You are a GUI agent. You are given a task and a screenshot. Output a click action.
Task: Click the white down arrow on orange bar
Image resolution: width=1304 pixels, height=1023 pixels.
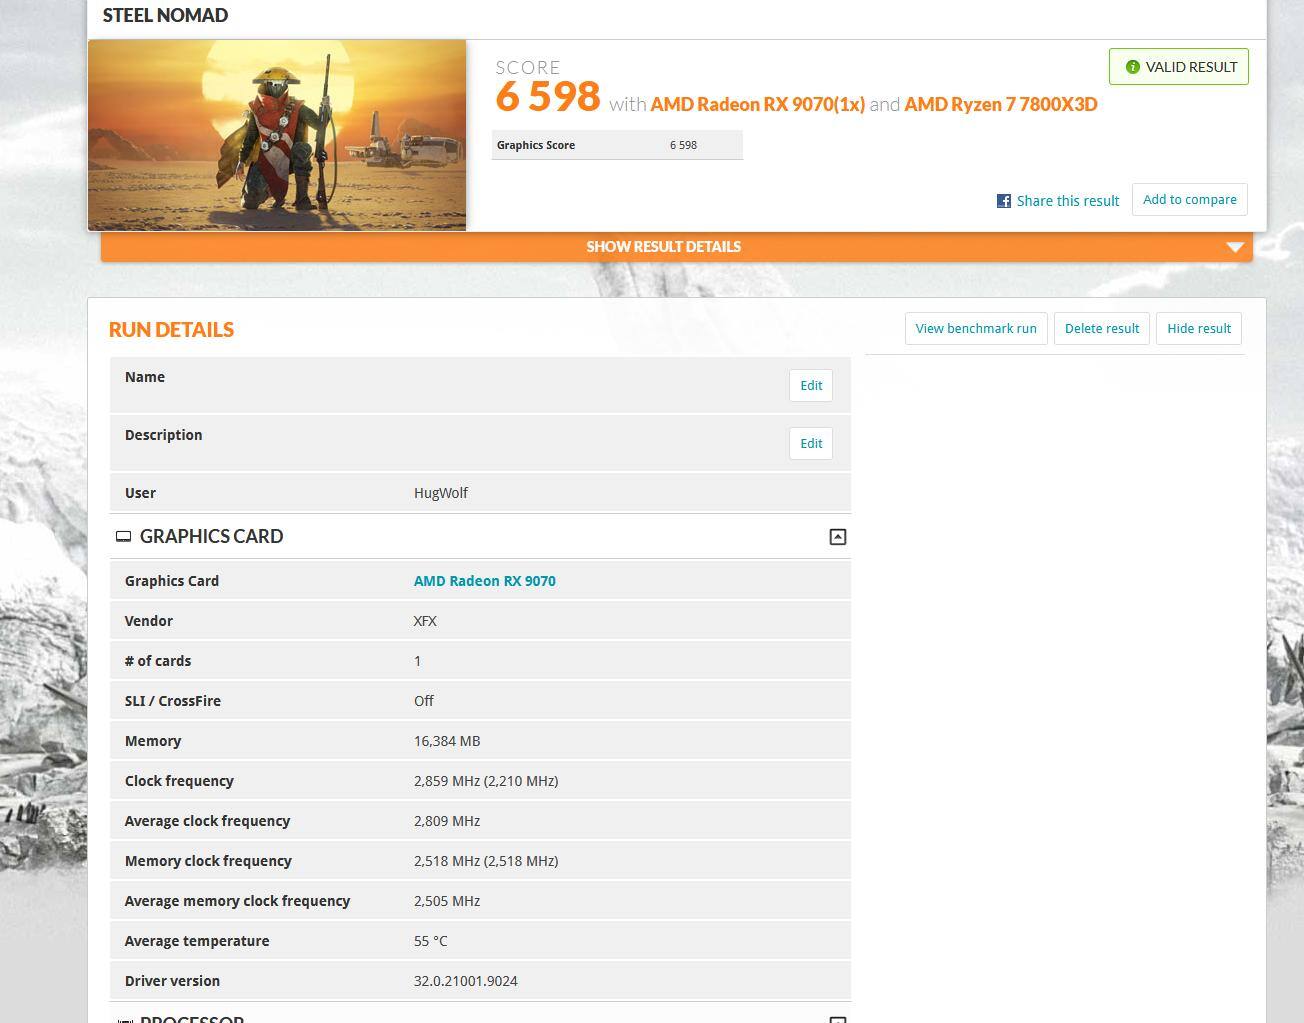[1235, 247]
